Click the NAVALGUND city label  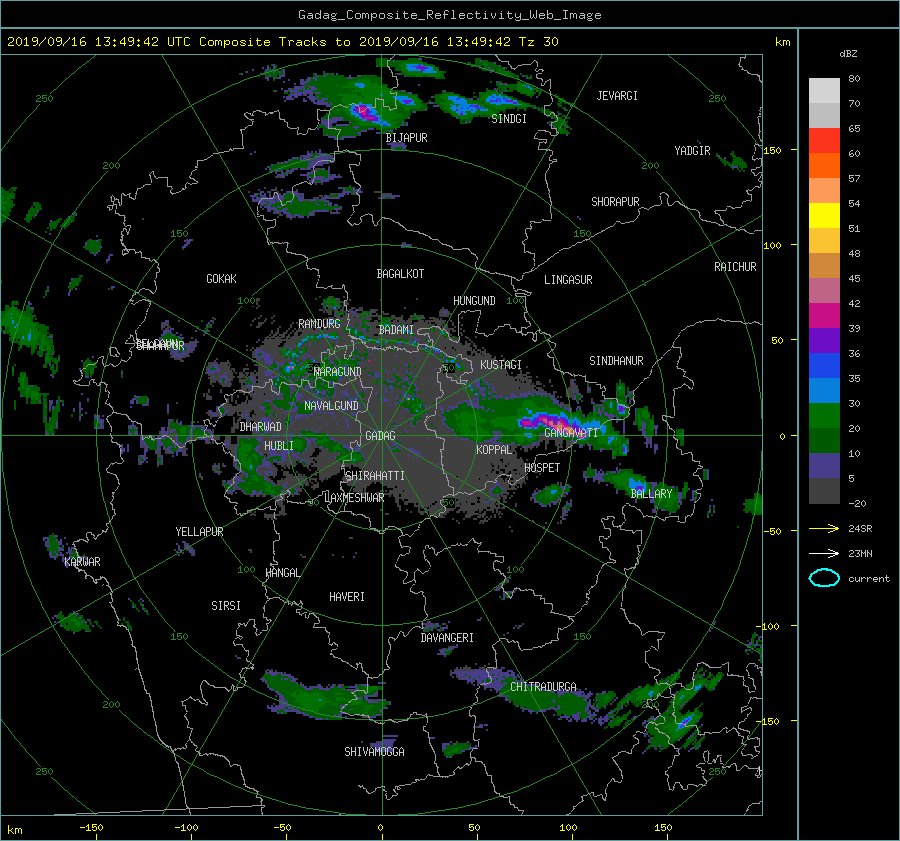click(331, 406)
